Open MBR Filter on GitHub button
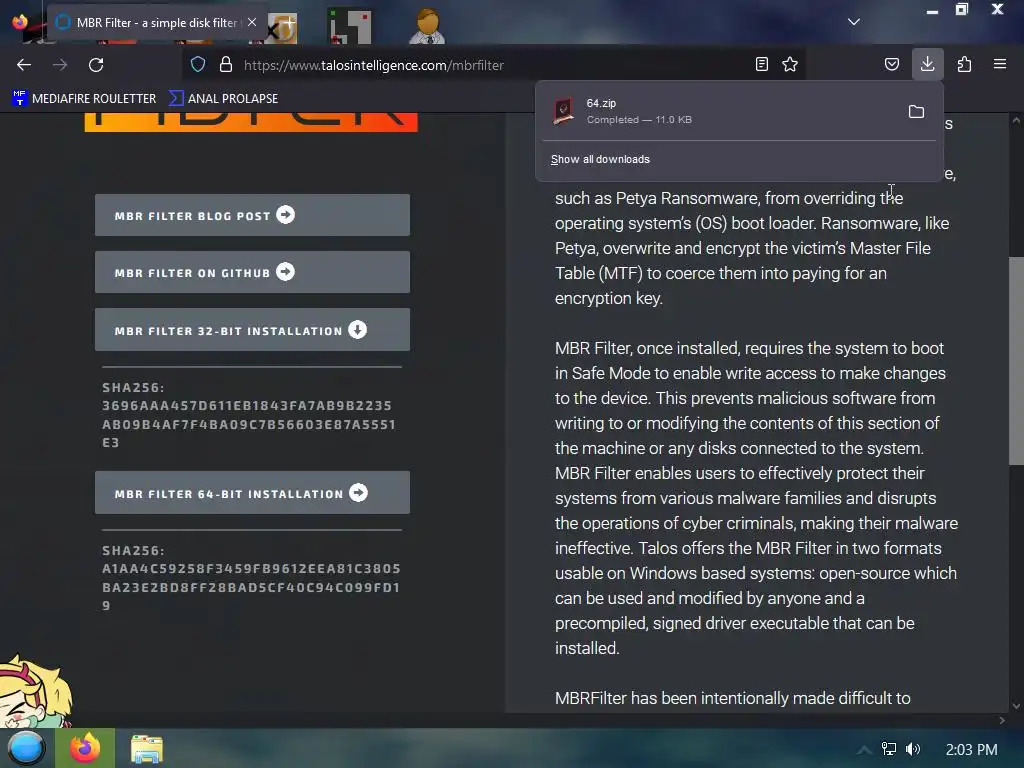 [252, 272]
